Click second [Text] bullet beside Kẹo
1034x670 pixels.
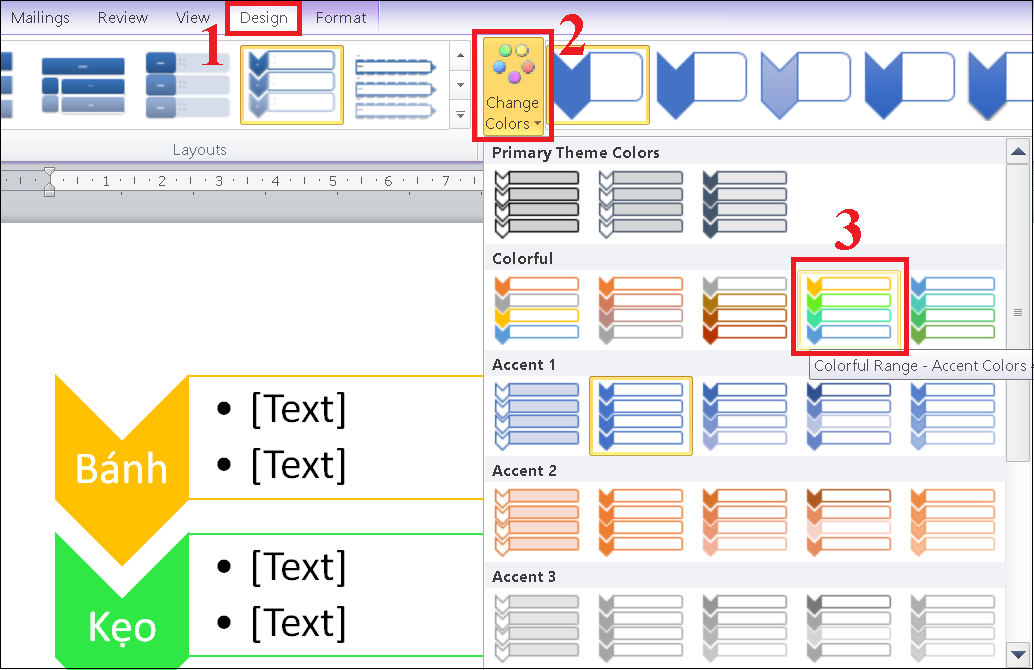[298, 623]
